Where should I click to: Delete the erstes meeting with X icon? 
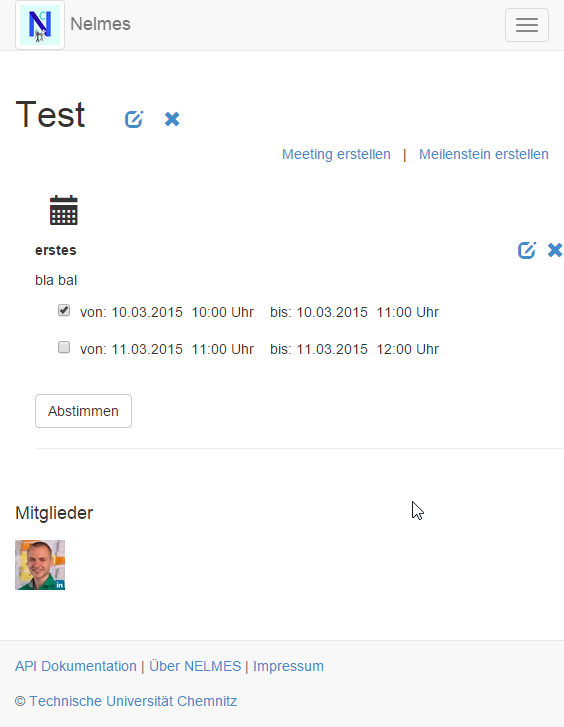[x=555, y=250]
